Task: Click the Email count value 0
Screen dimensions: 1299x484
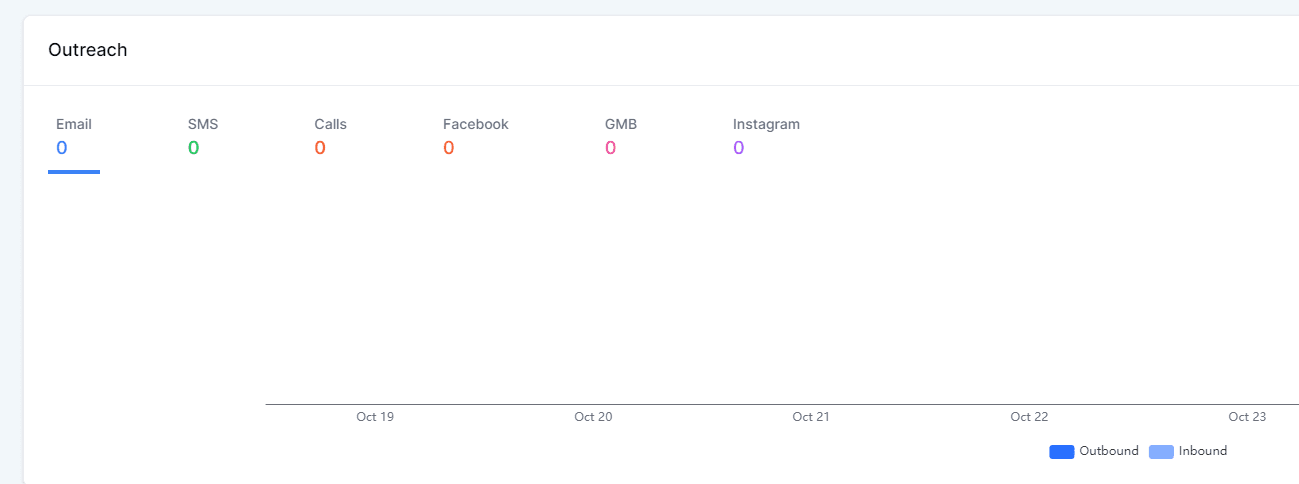Action: (62, 148)
